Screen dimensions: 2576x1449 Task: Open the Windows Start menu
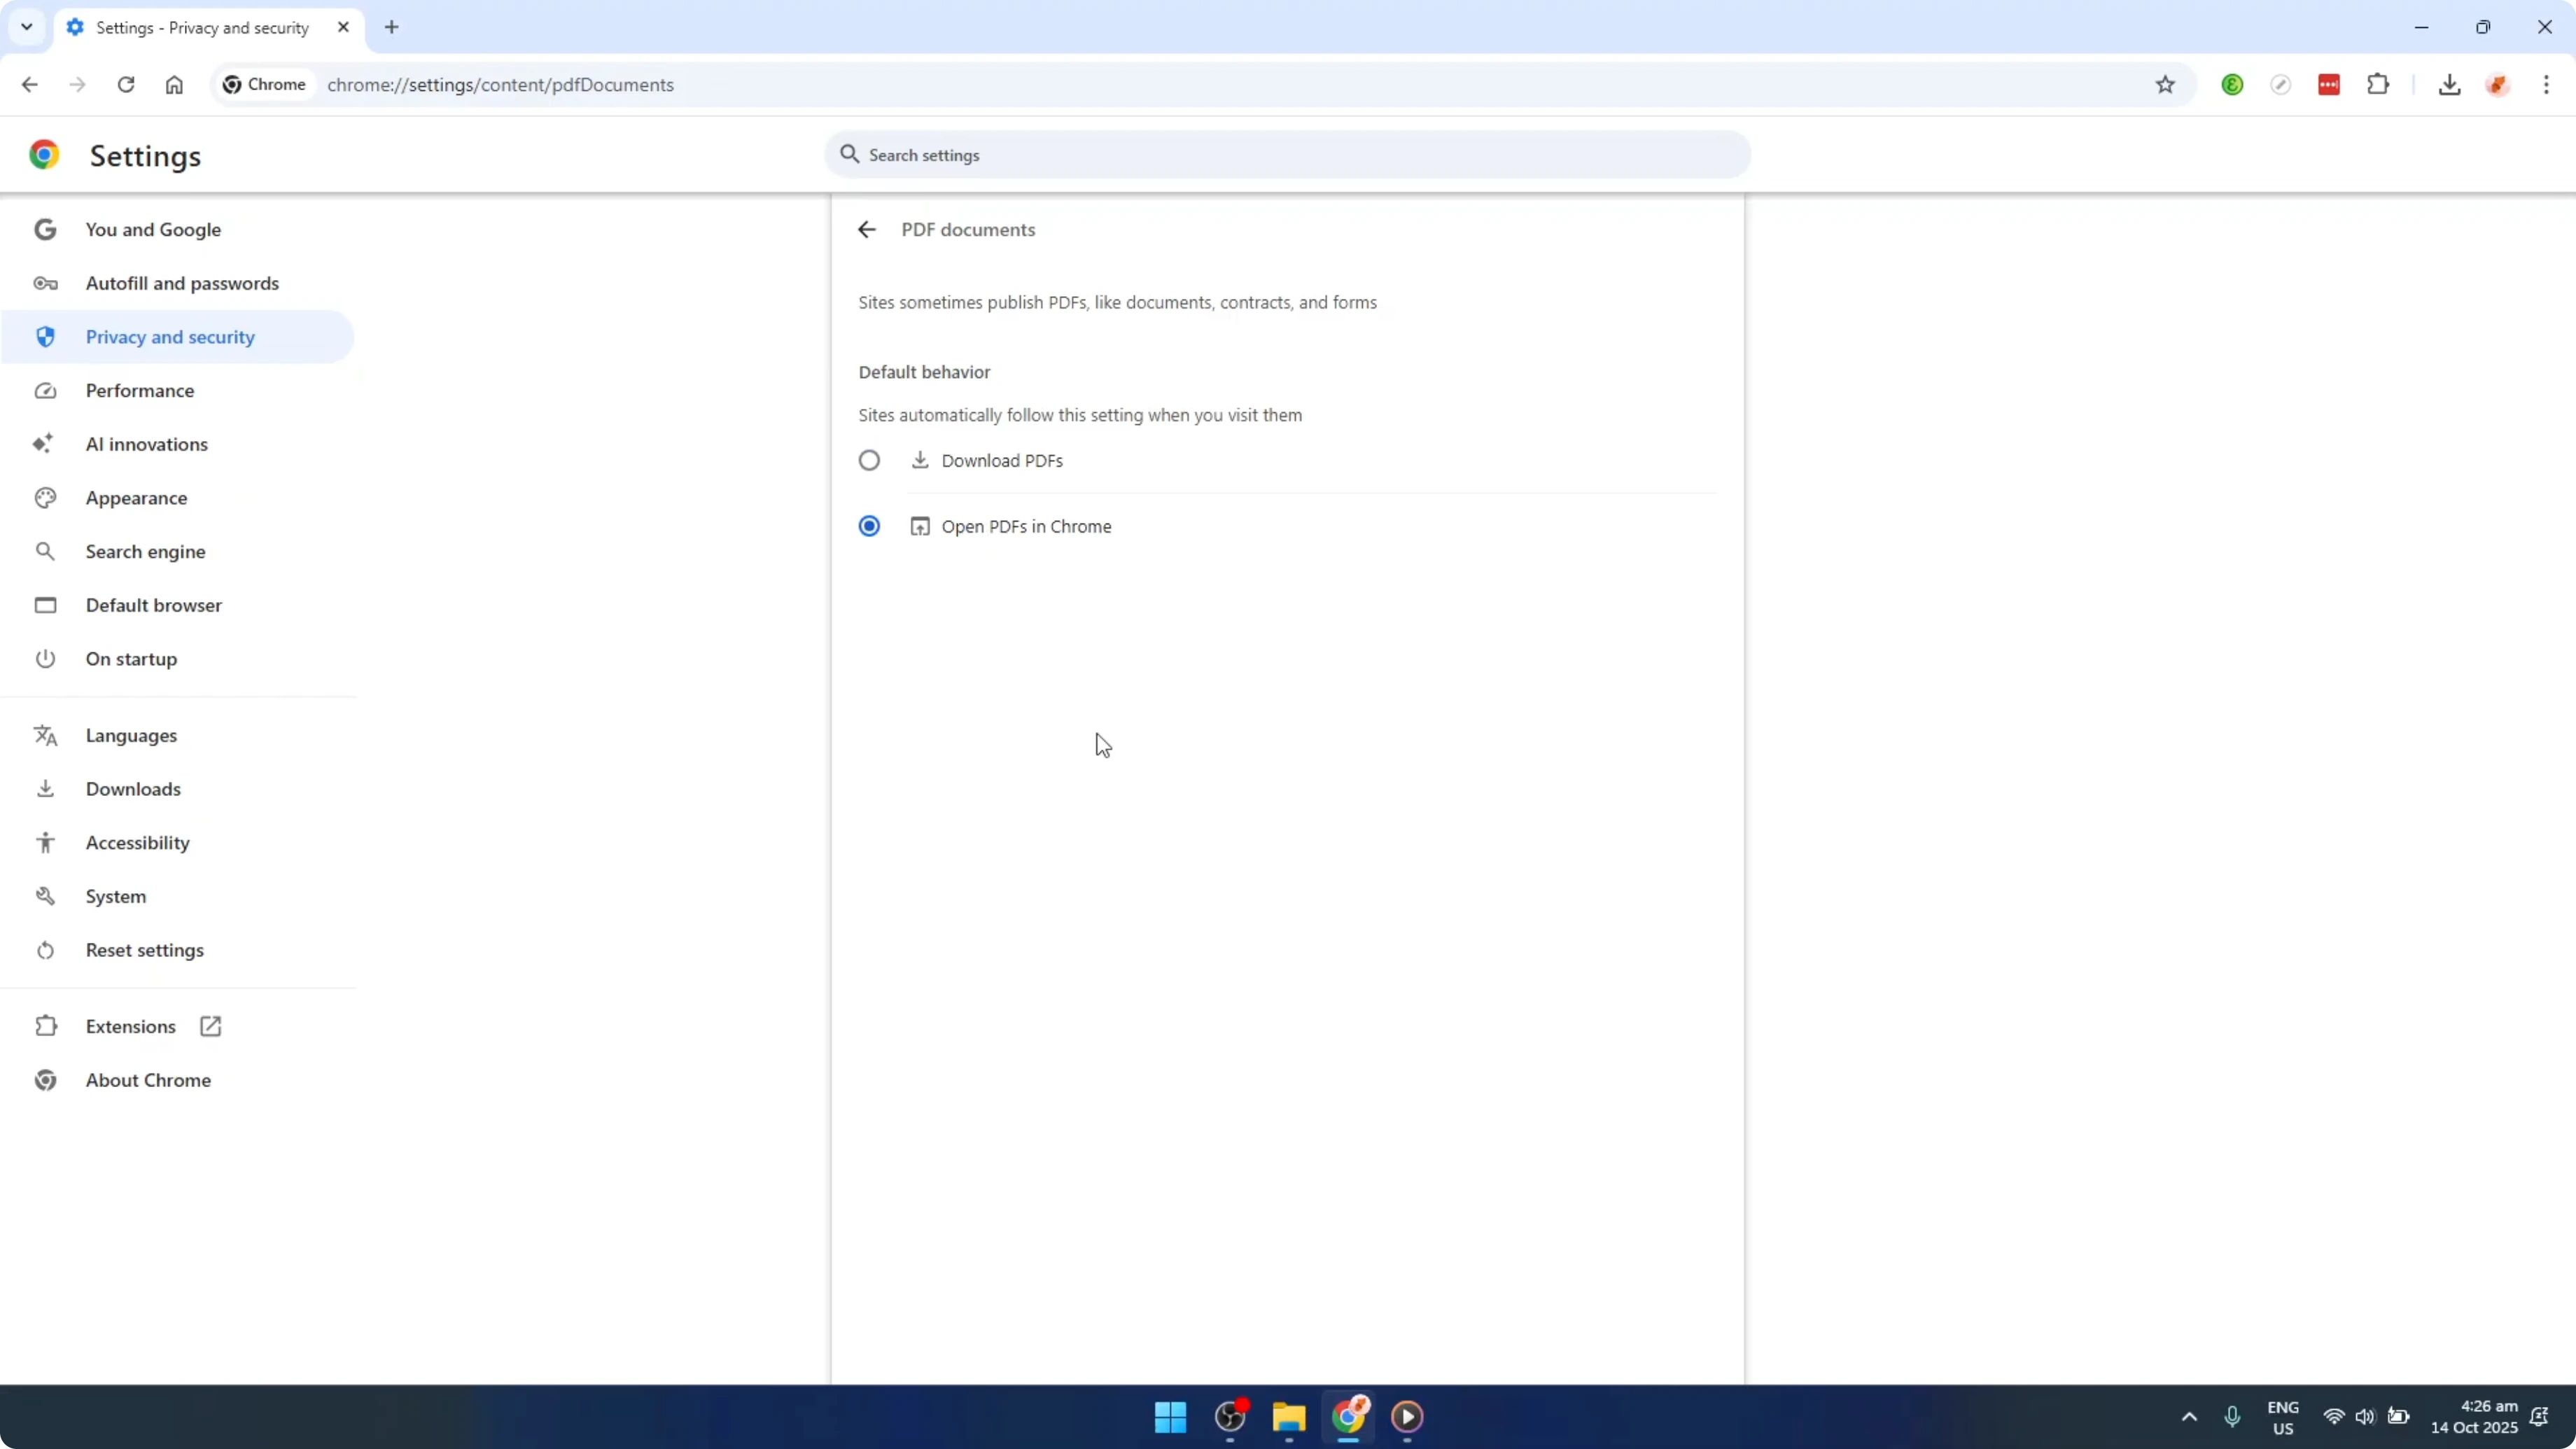[x=1170, y=1416]
